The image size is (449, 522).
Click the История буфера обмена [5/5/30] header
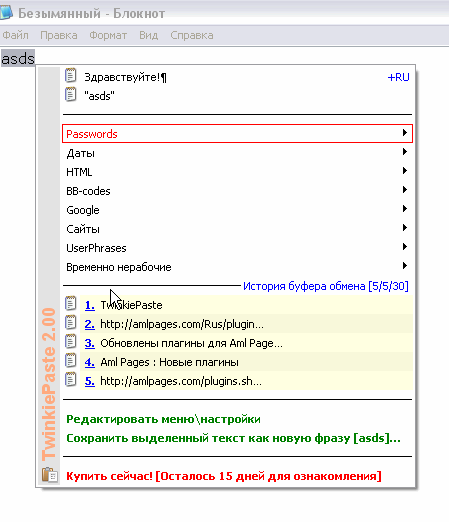pyautogui.click(x=326, y=286)
